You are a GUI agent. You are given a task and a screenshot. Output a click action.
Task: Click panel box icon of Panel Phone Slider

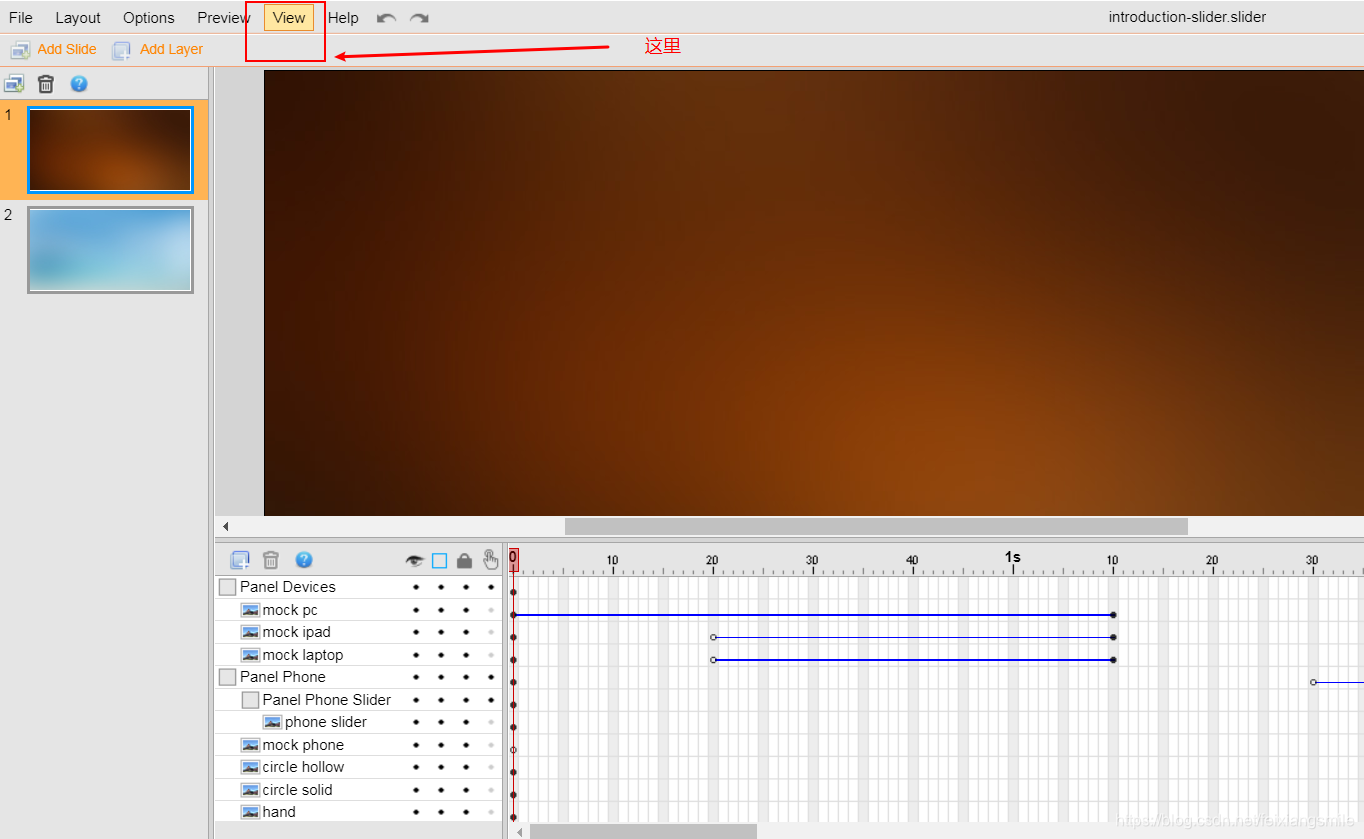[251, 700]
